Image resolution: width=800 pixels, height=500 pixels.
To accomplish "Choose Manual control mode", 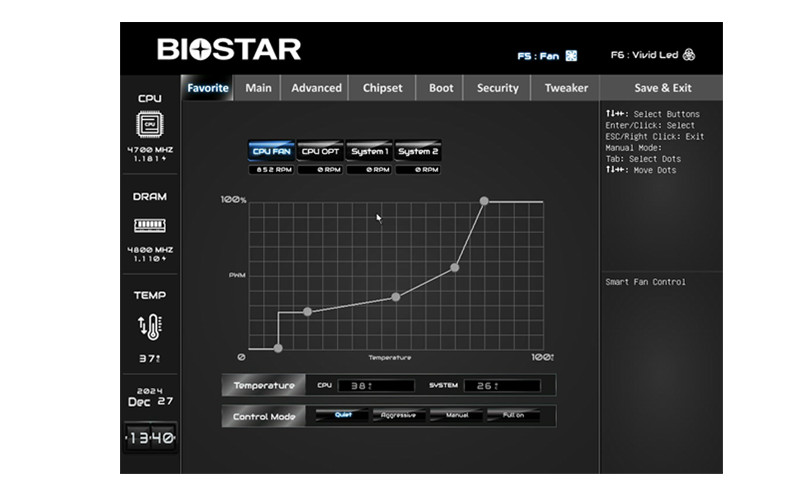I will click(x=457, y=415).
